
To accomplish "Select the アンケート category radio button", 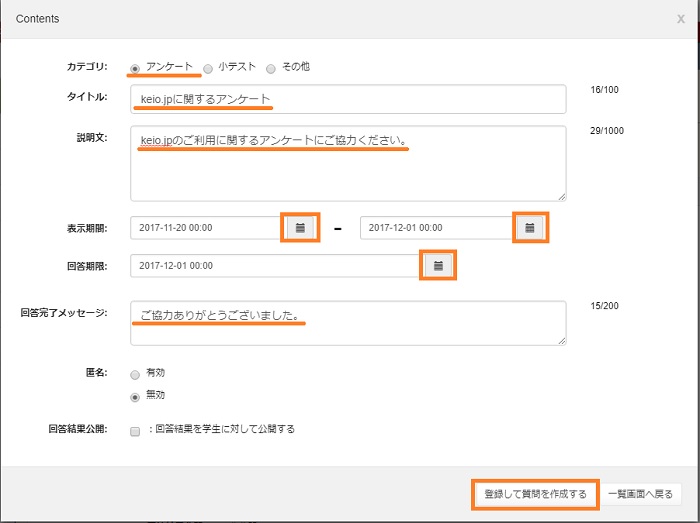I will click(x=135, y=68).
